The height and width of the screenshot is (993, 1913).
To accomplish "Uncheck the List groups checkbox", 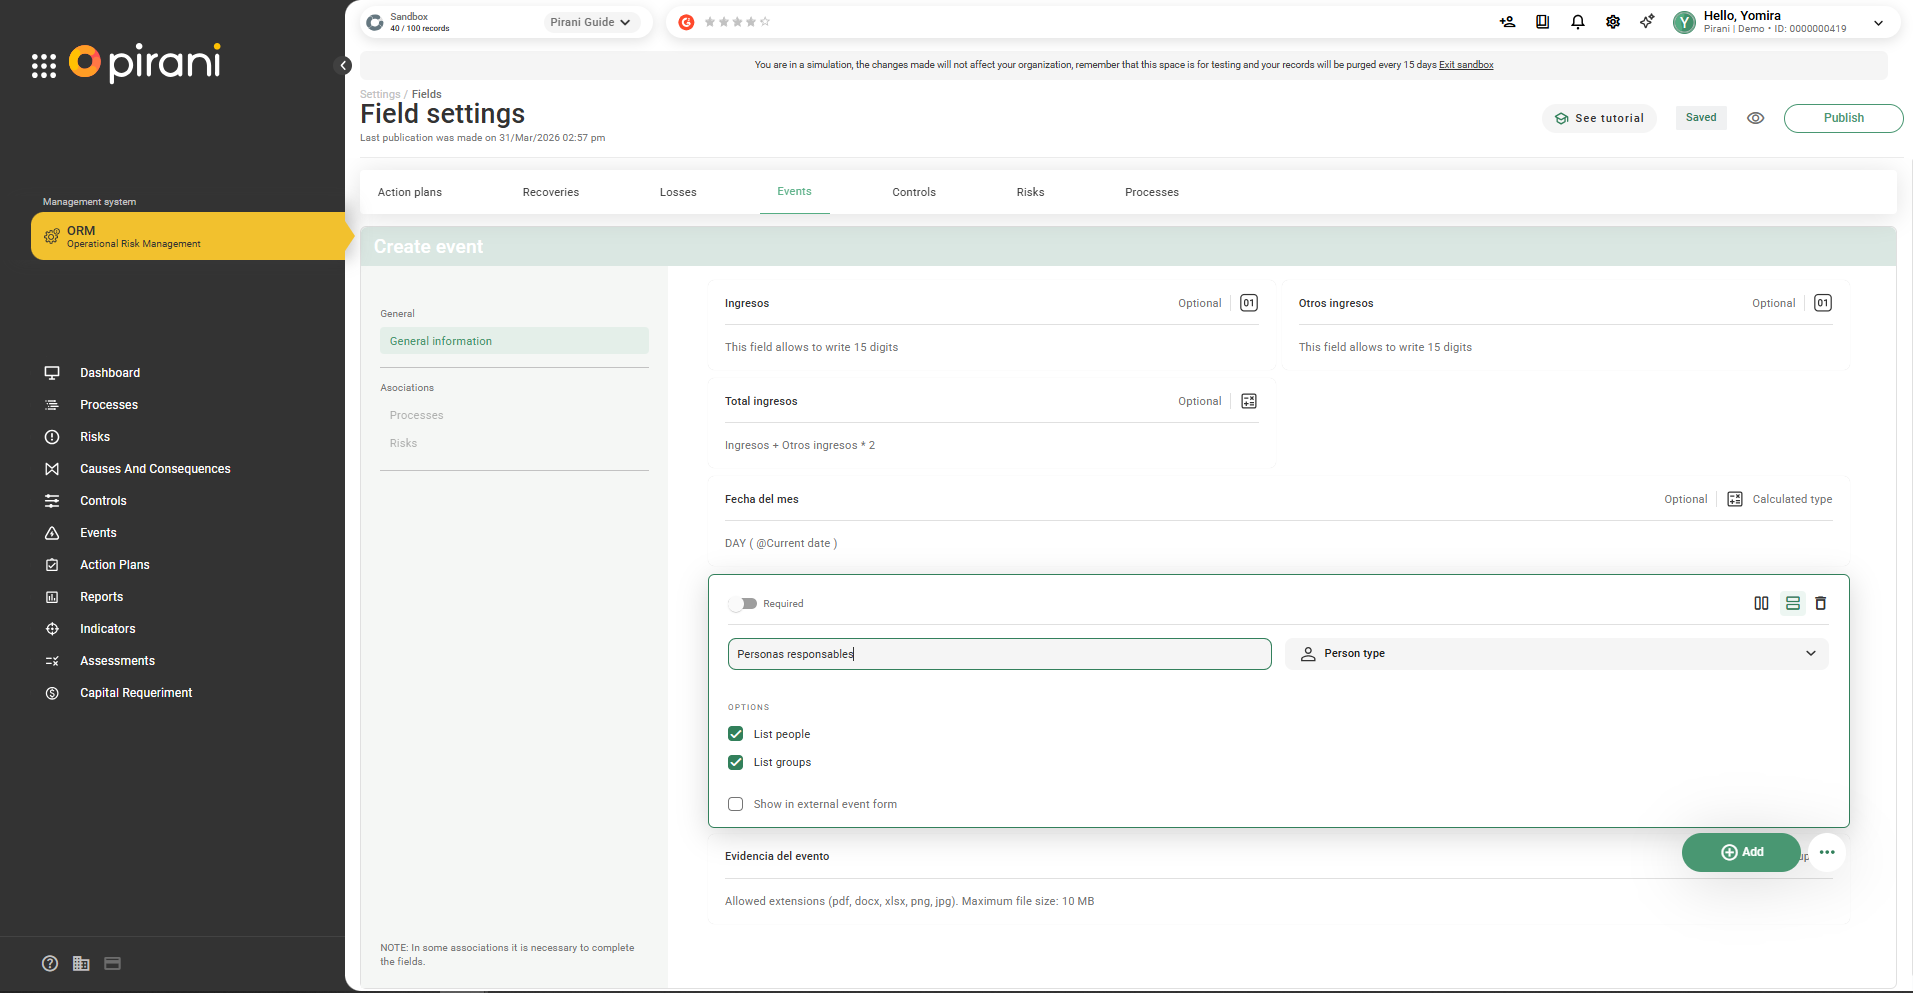I will point(736,762).
